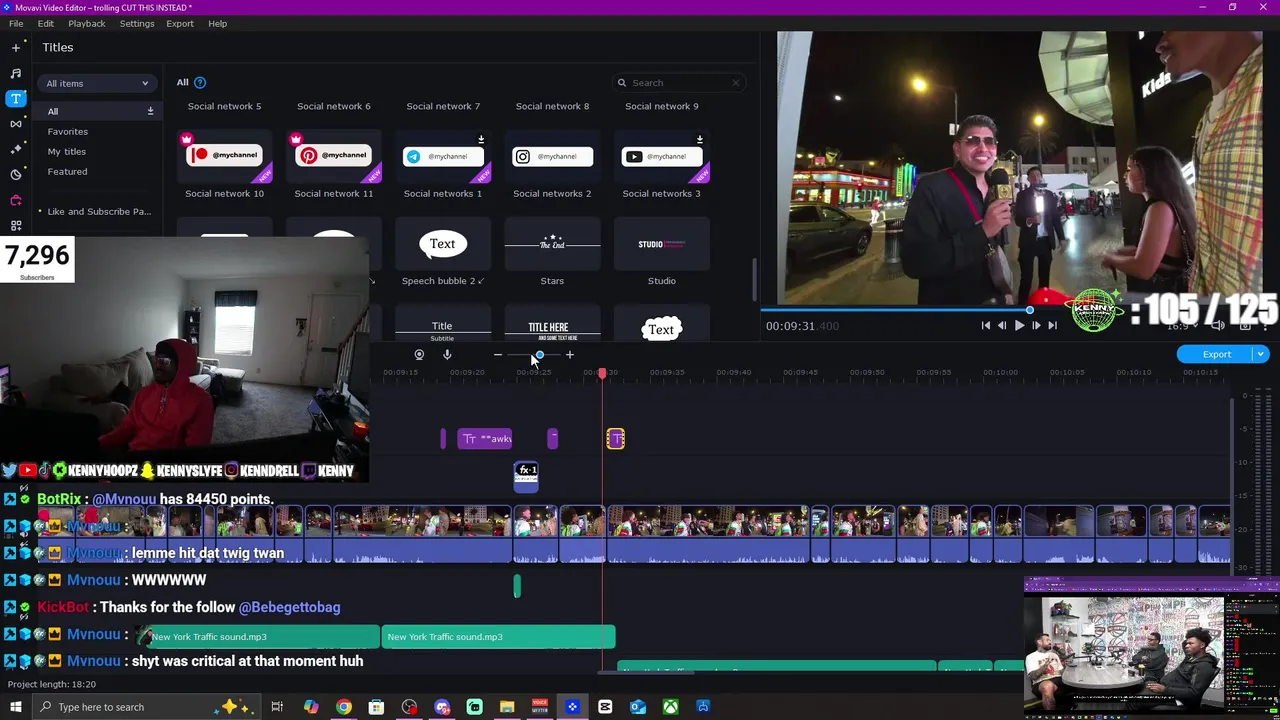Select the Social networks 3 YouTube title

[662, 156]
